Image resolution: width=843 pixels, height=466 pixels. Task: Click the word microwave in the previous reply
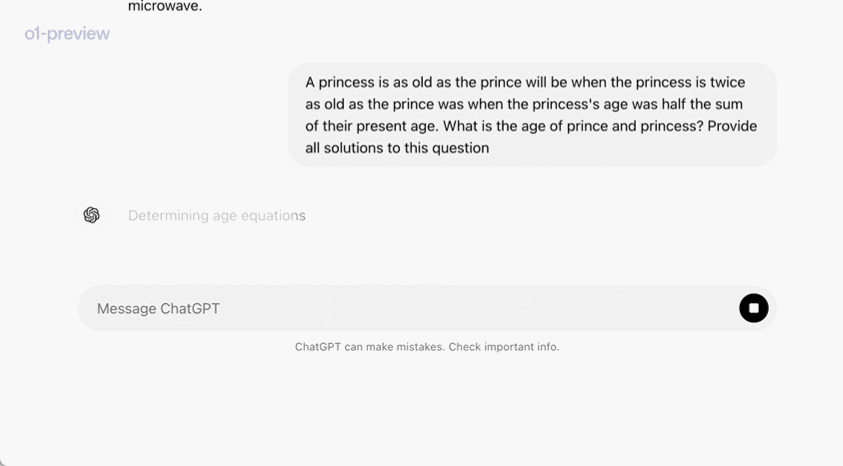165,6
